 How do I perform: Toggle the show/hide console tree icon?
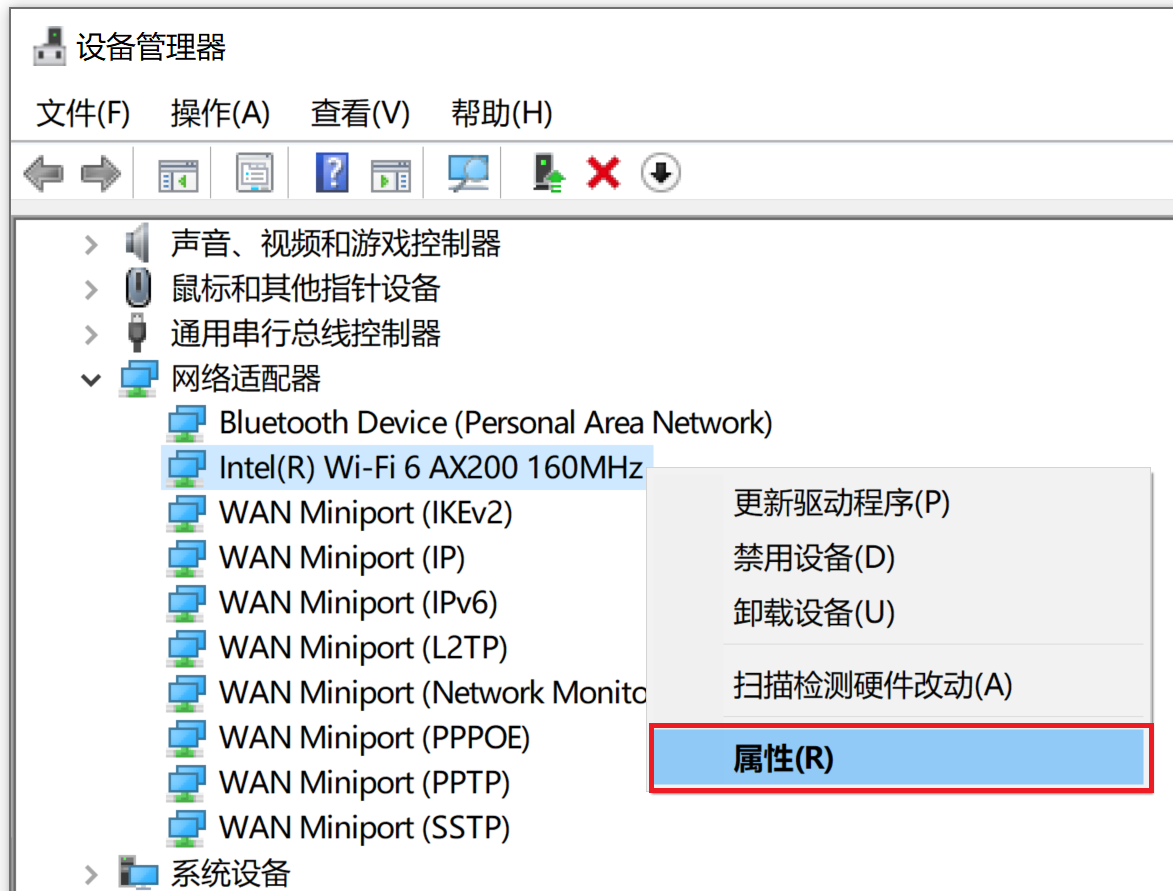point(179,174)
